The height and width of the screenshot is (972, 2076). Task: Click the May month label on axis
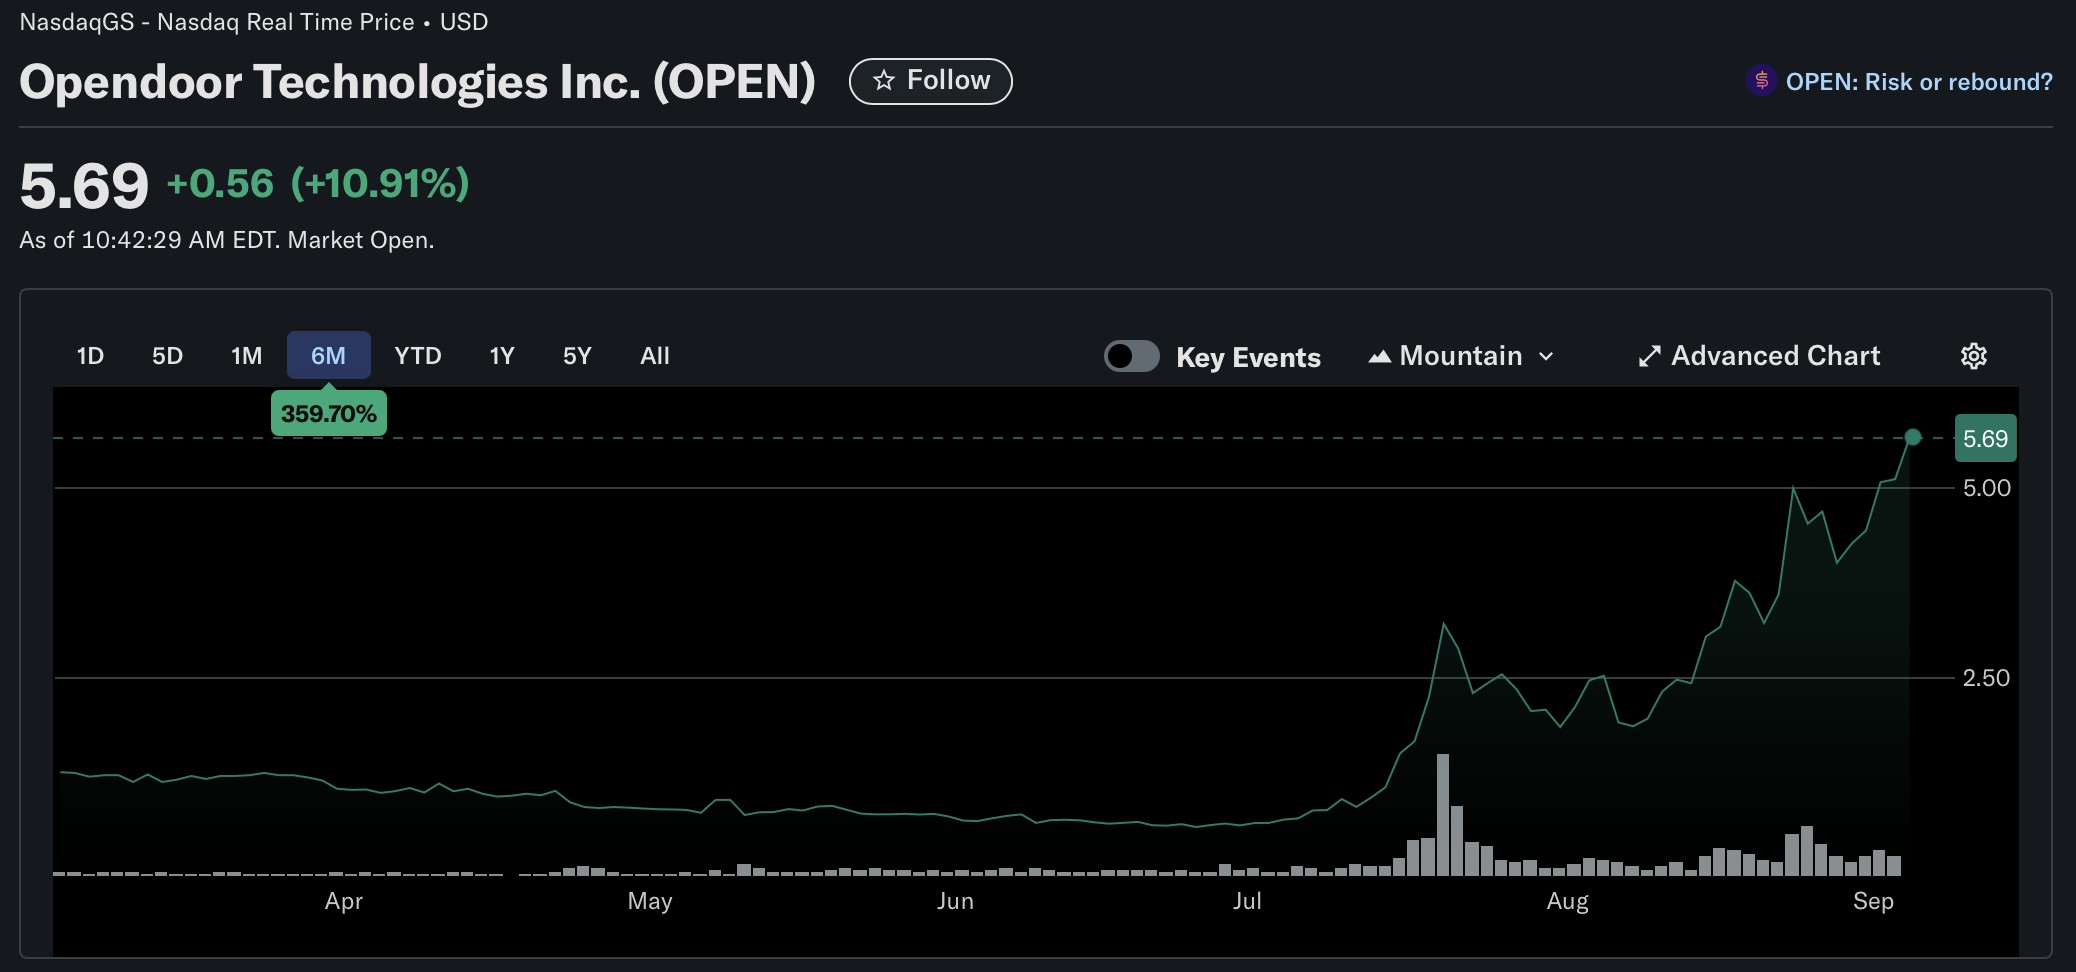(650, 901)
